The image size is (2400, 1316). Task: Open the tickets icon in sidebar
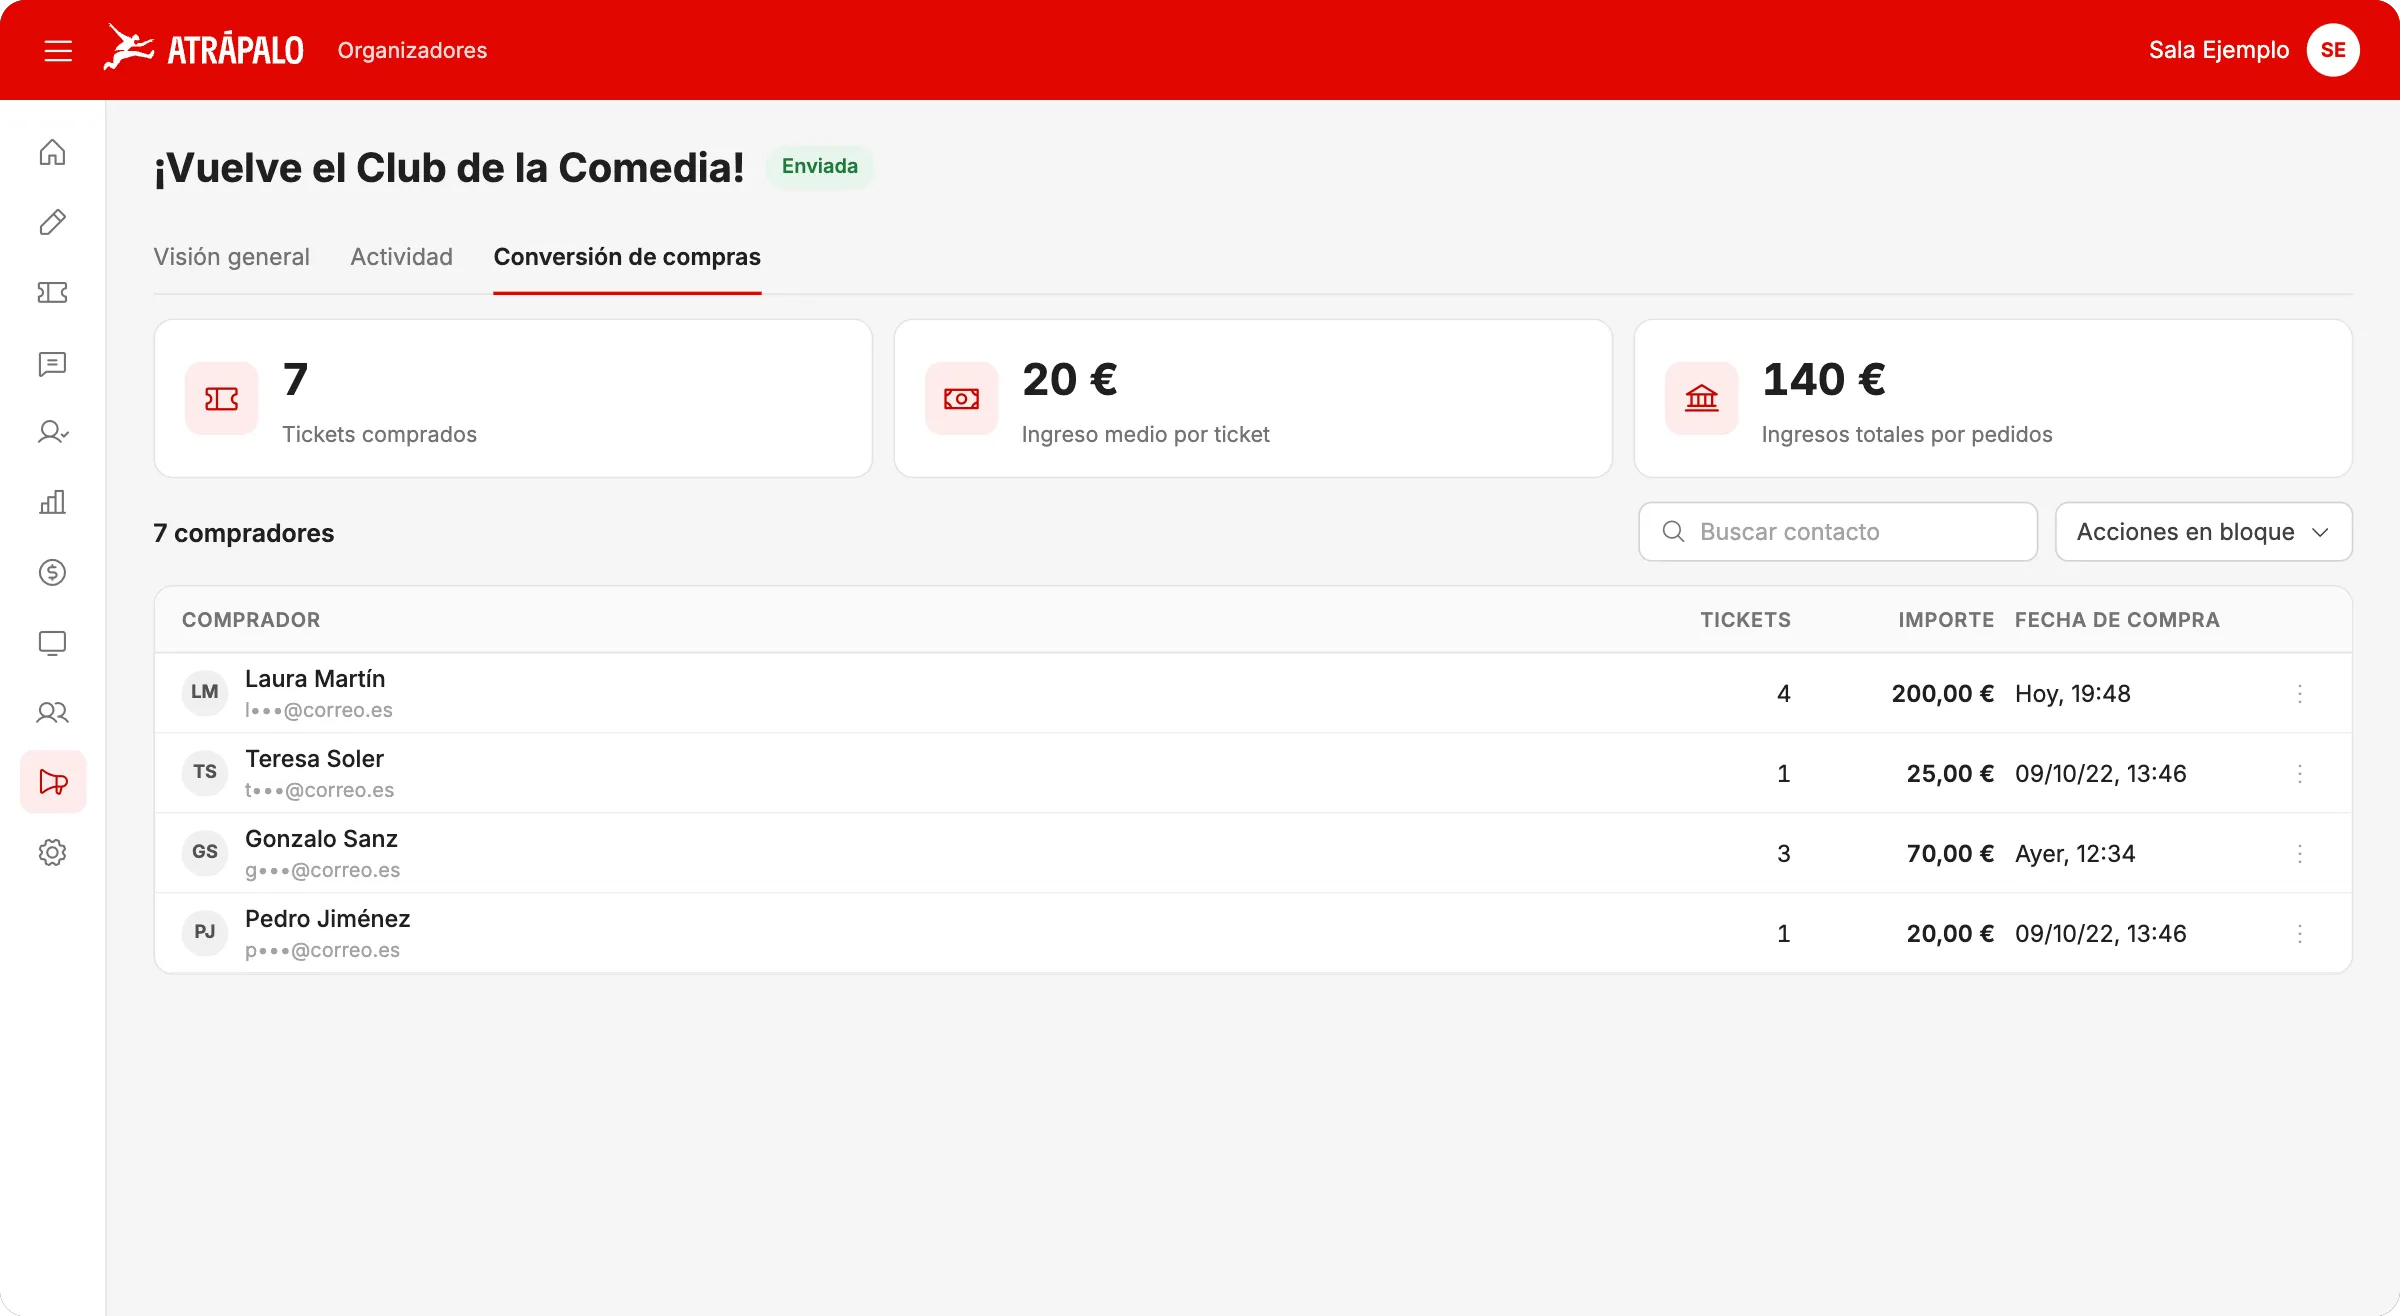(52, 292)
